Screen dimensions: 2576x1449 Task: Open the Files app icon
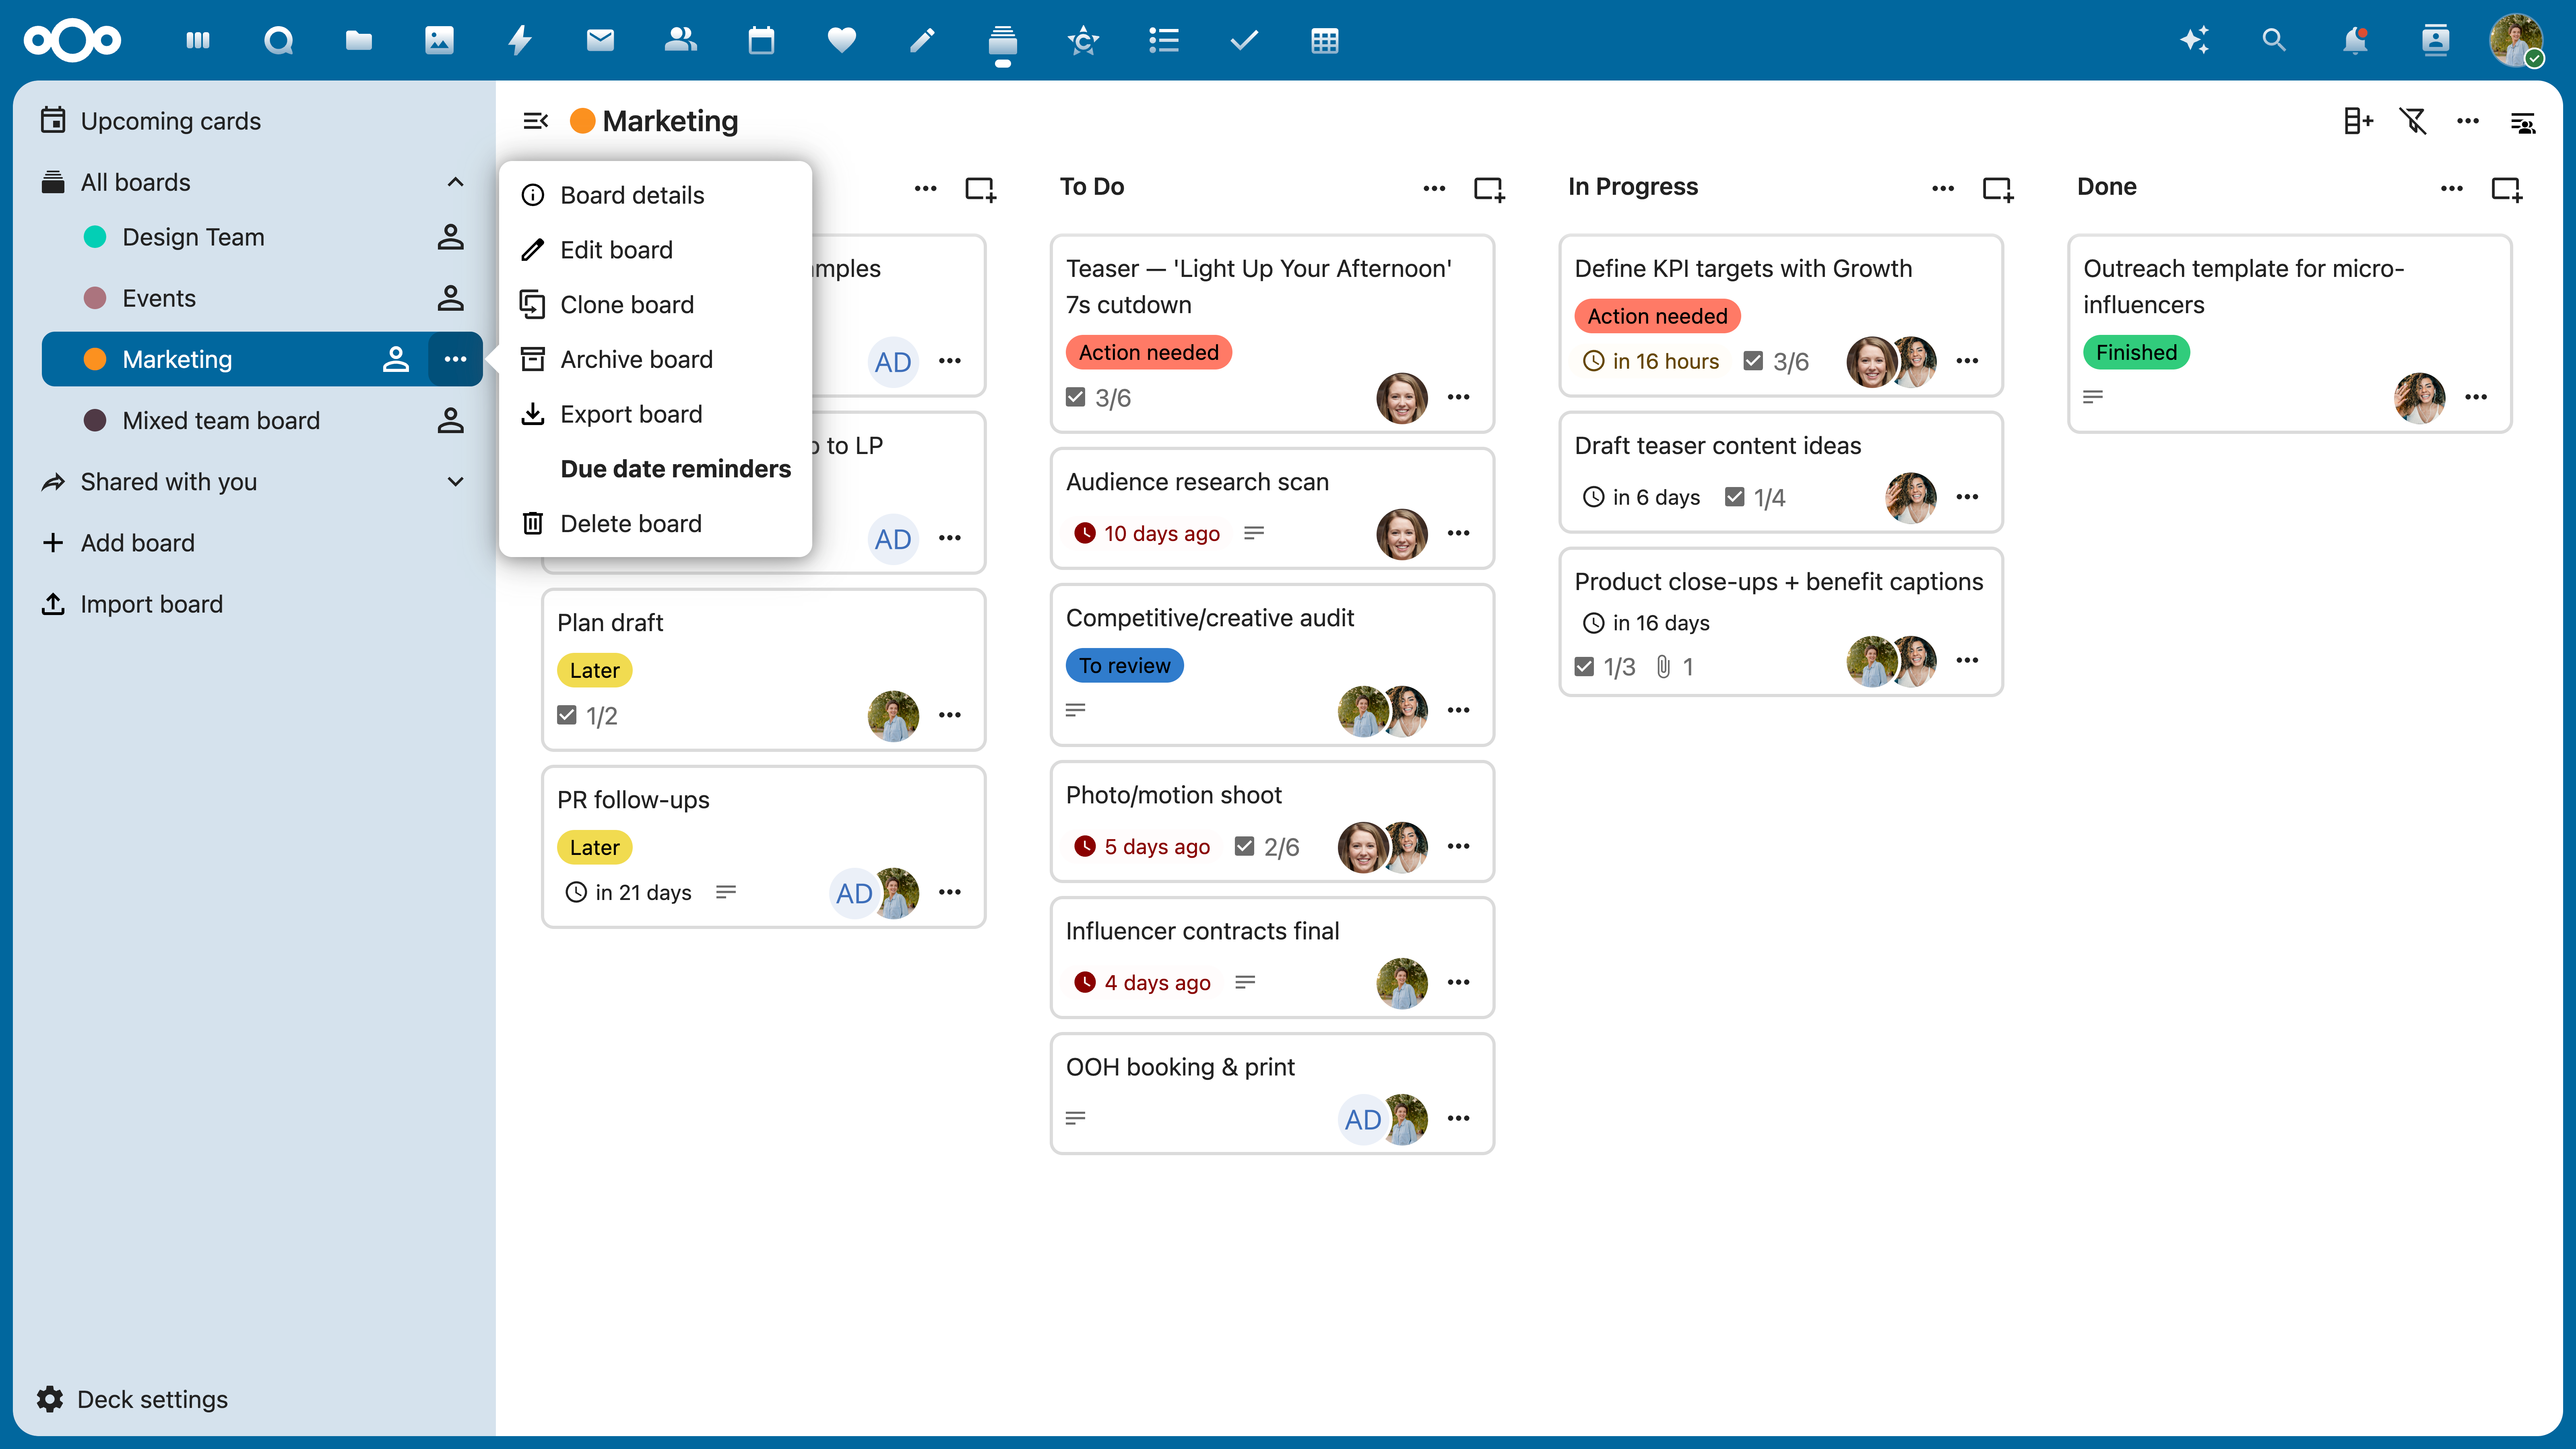point(358,41)
